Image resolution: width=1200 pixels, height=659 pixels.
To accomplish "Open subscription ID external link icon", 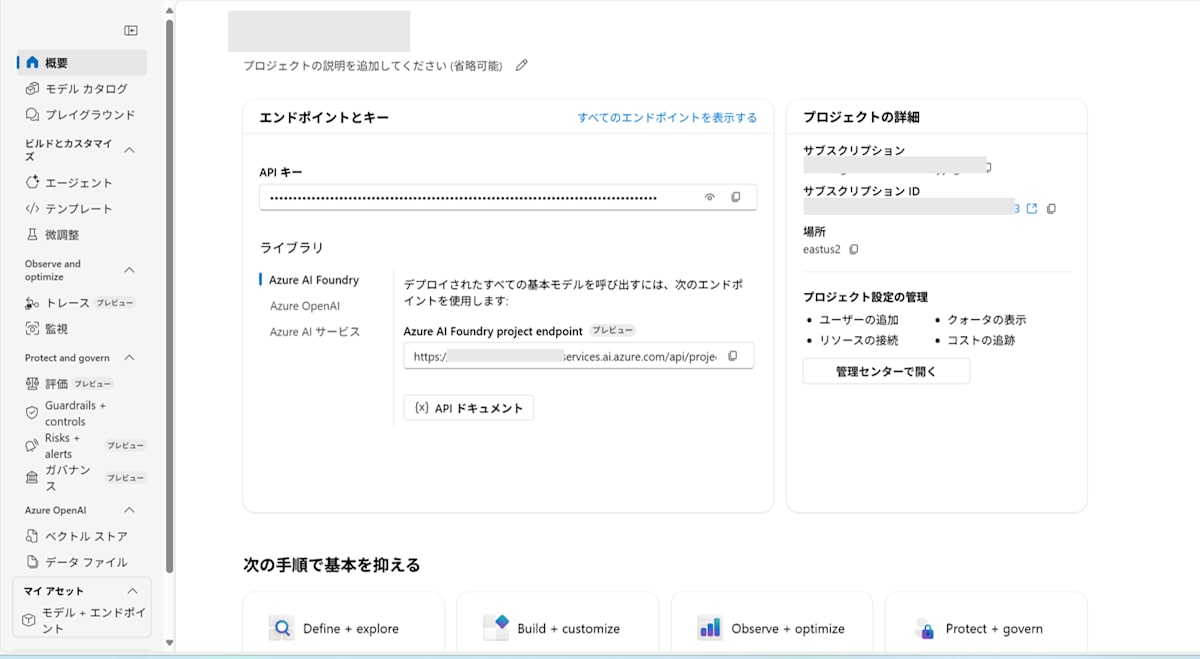I will click(1032, 209).
